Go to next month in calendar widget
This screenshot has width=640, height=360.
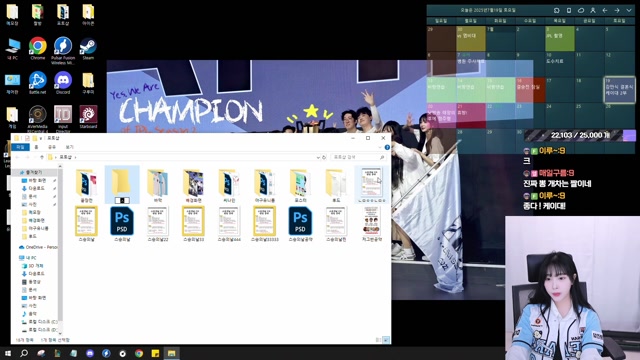(617, 10)
